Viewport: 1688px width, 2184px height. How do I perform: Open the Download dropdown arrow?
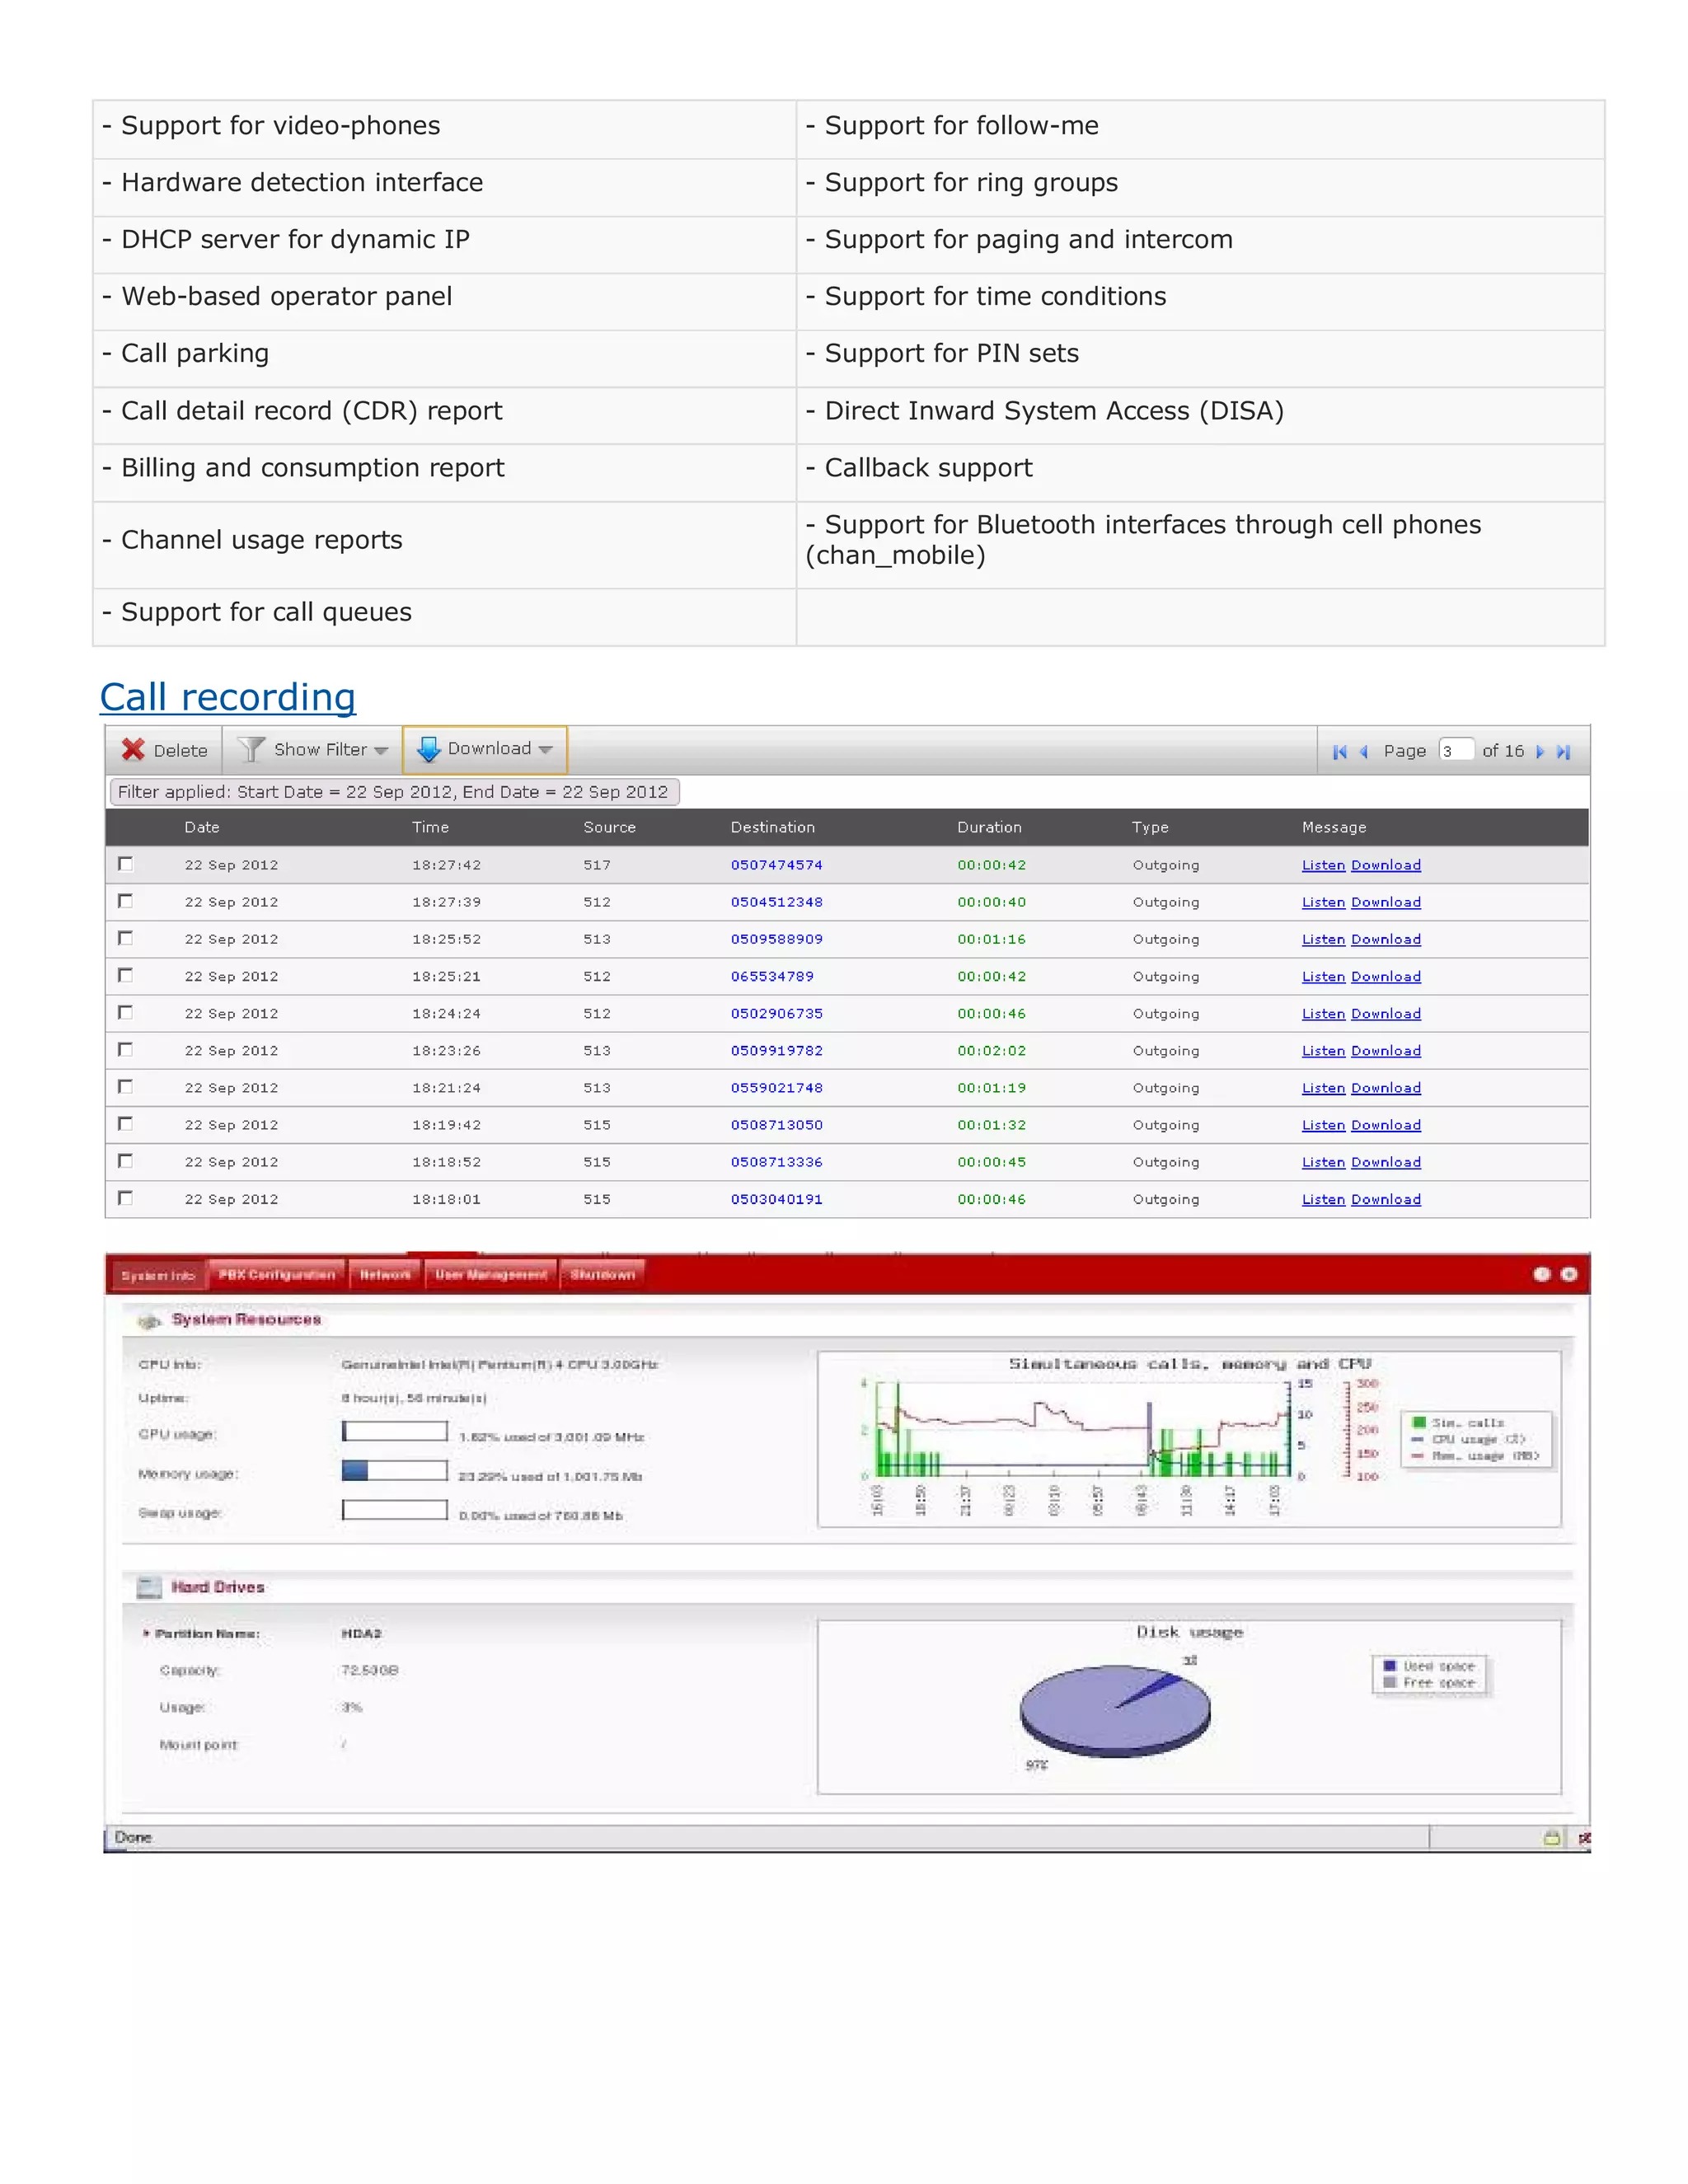[545, 750]
